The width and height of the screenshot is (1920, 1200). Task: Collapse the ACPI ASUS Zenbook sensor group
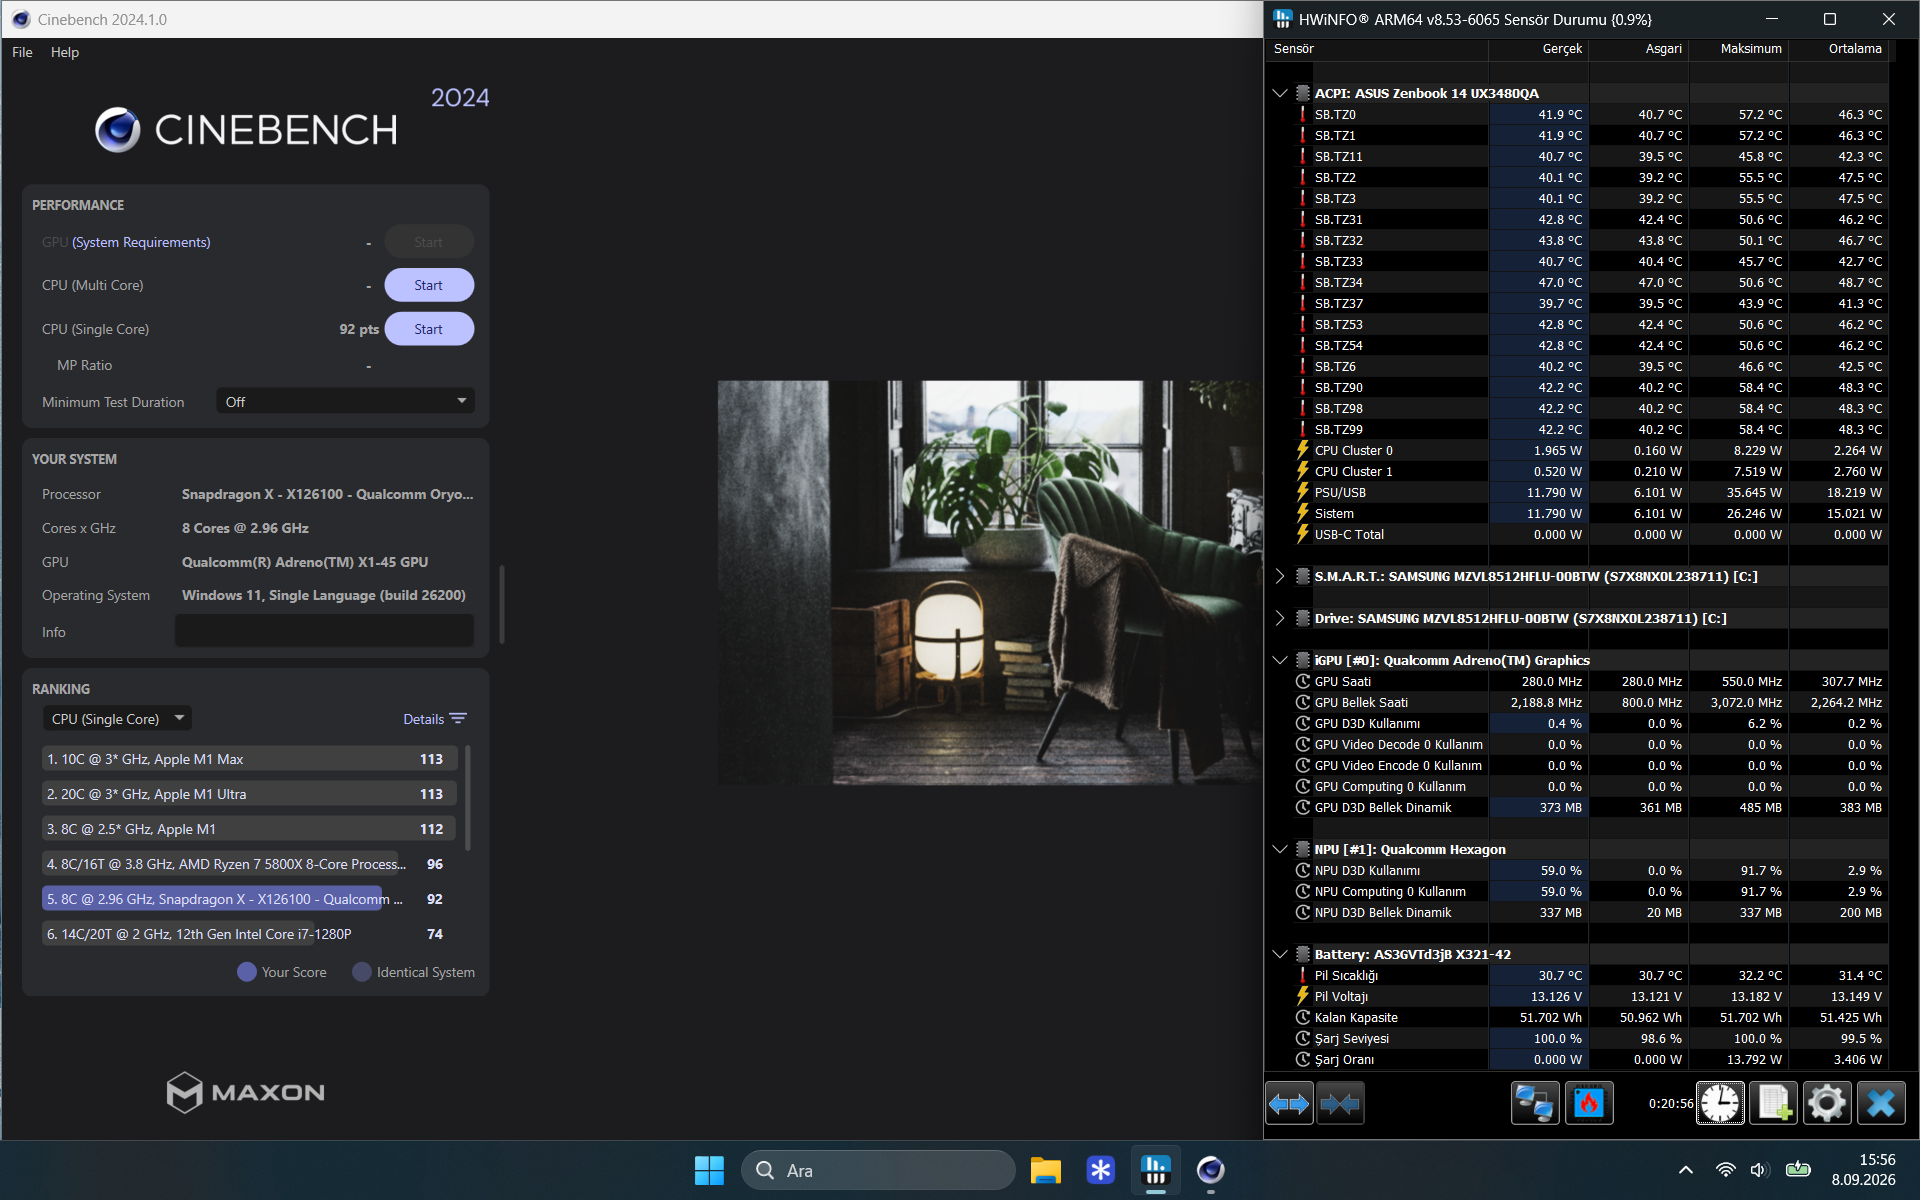pyautogui.click(x=1279, y=93)
